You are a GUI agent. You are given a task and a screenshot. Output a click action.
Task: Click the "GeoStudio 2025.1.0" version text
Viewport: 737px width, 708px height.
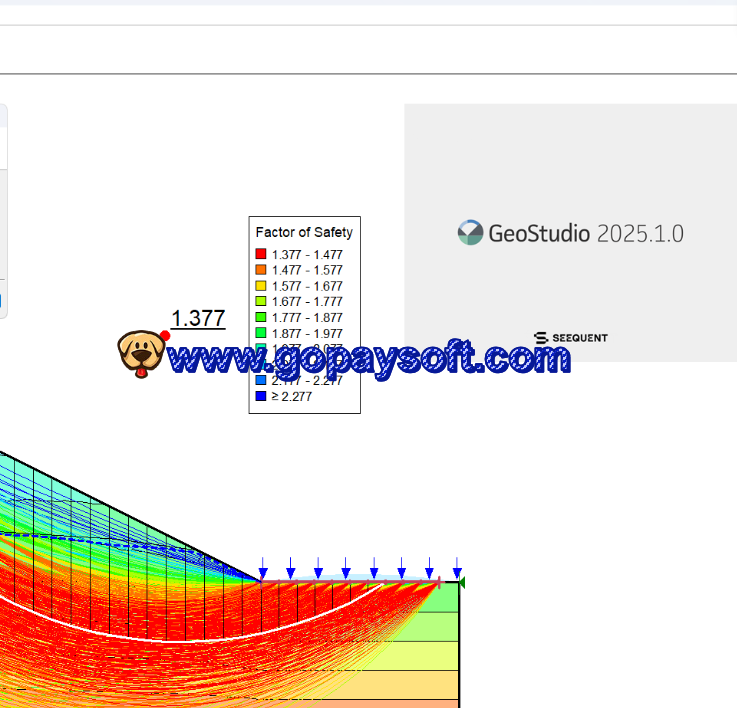click(x=586, y=234)
